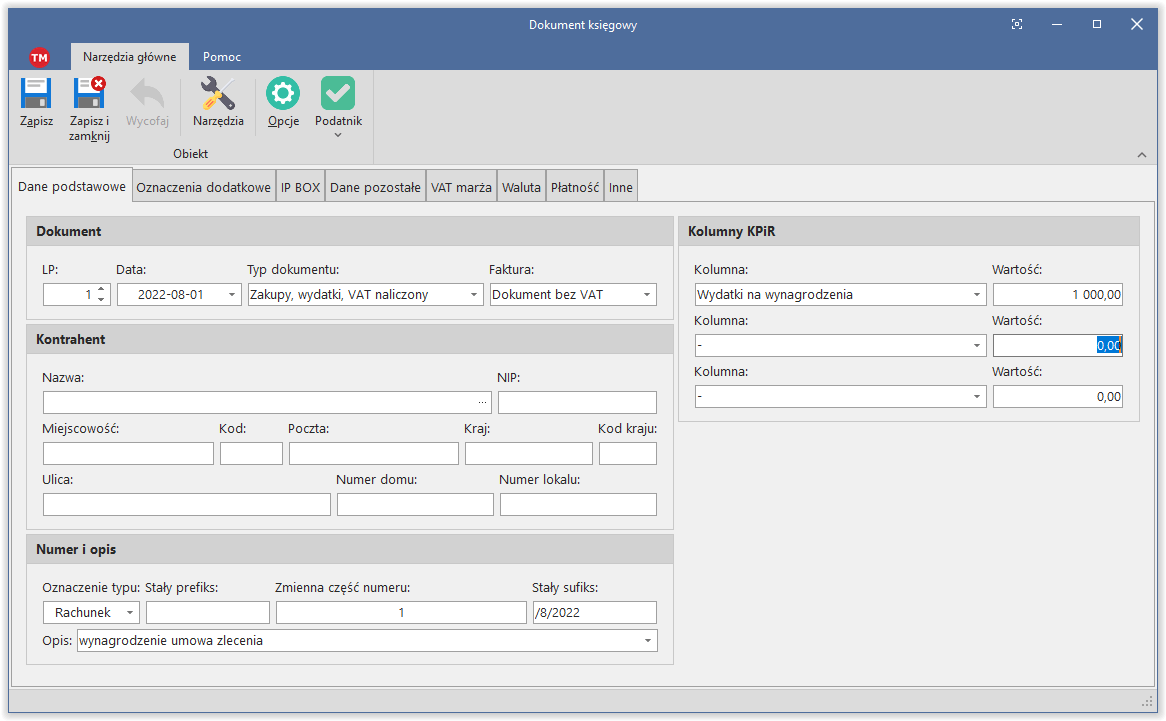The height and width of the screenshot is (721, 1166).
Task: Open the Oznaczenie typu Rachunek dropdown
Action: 129,613
